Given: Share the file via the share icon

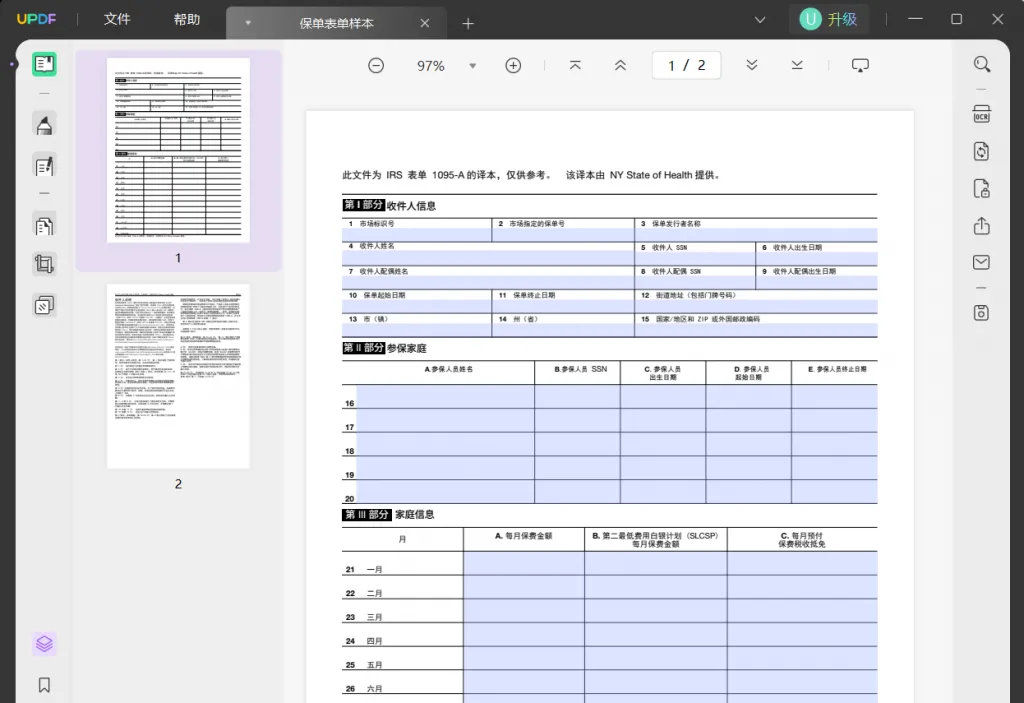Looking at the screenshot, I should 981,226.
